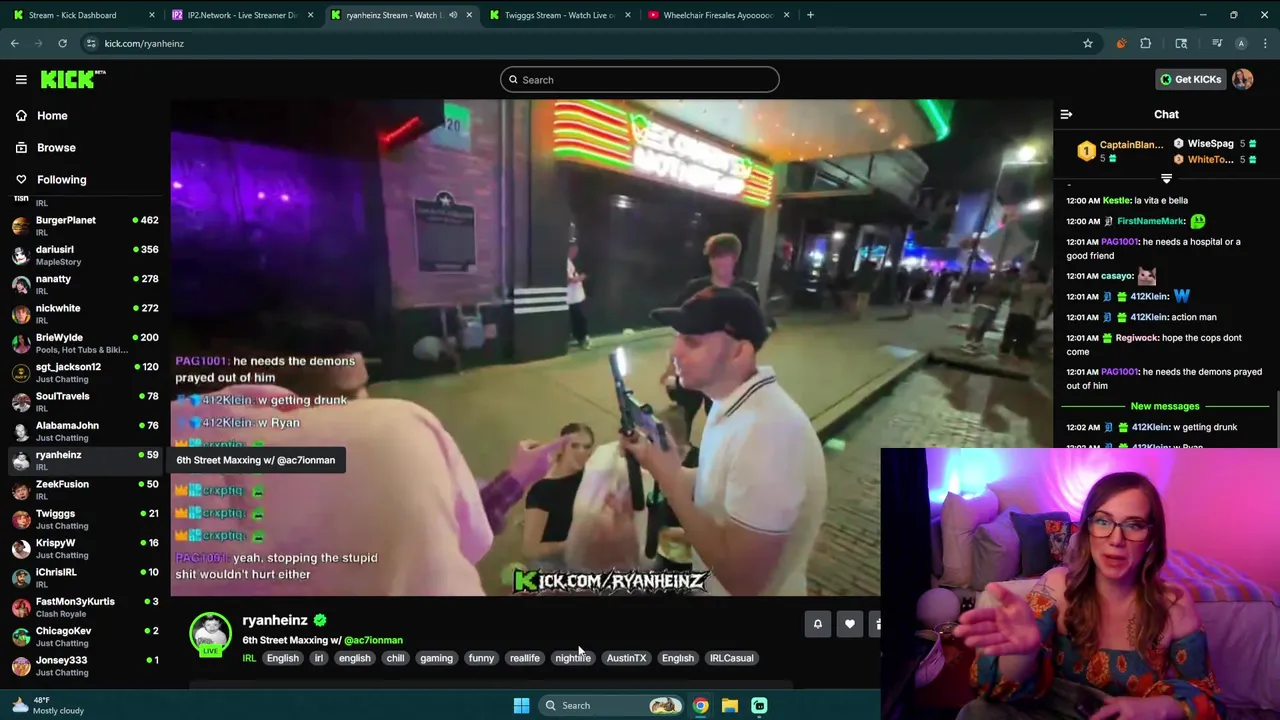Switch to Twigggs Stream browser tab
Image resolution: width=1280 pixels, height=720 pixels.
(x=560, y=15)
